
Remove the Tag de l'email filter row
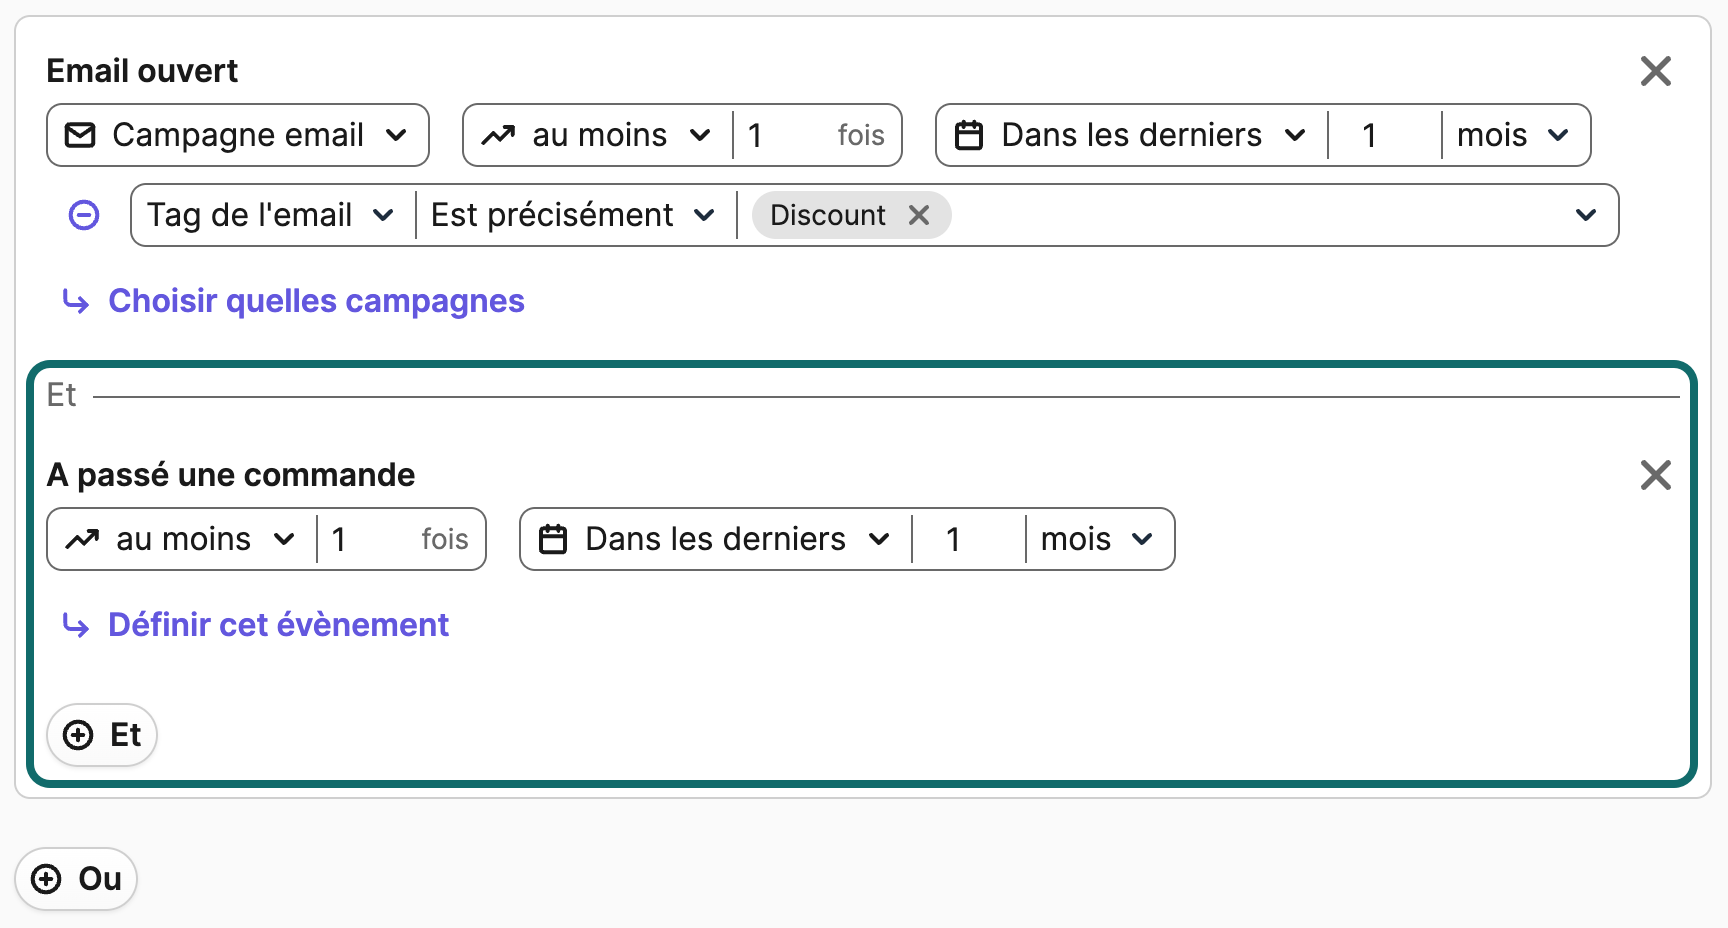point(84,215)
